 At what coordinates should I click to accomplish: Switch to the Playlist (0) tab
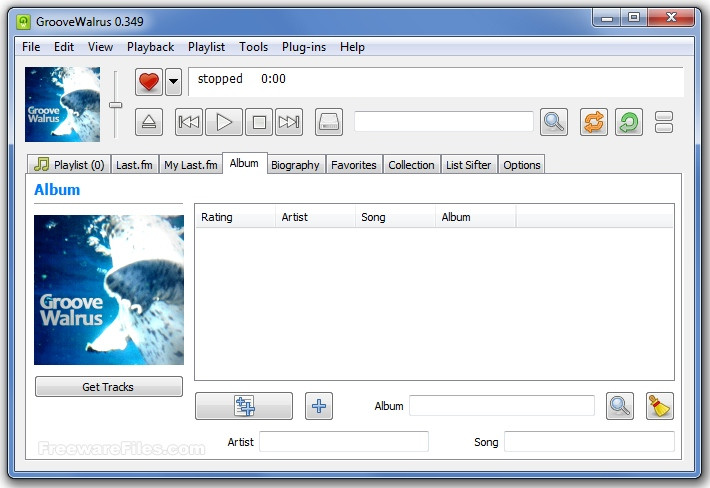[x=69, y=165]
